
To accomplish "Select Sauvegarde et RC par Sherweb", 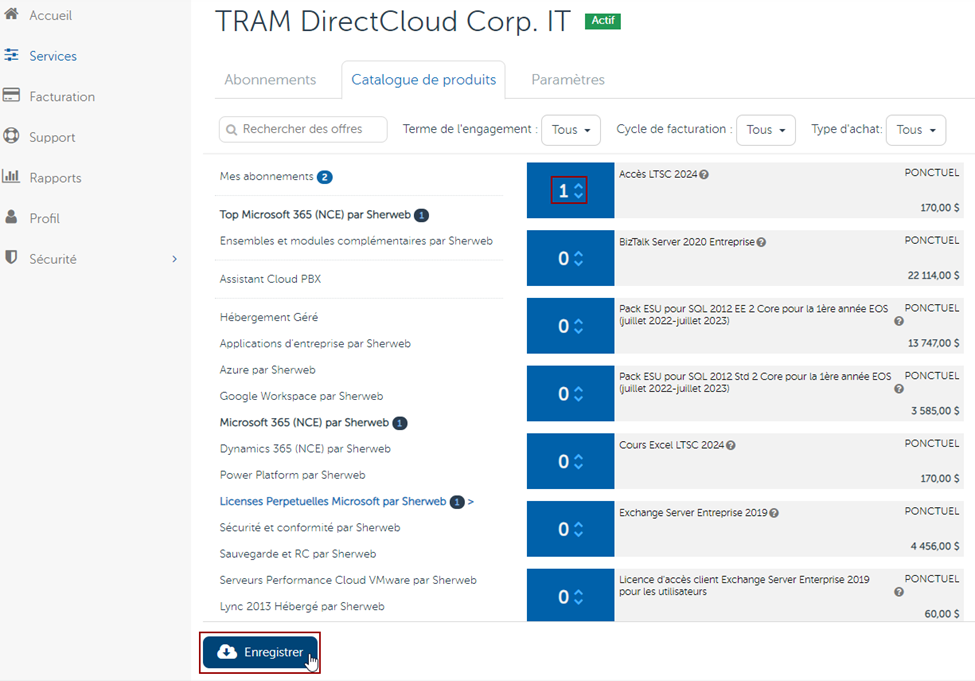I will [298, 554].
